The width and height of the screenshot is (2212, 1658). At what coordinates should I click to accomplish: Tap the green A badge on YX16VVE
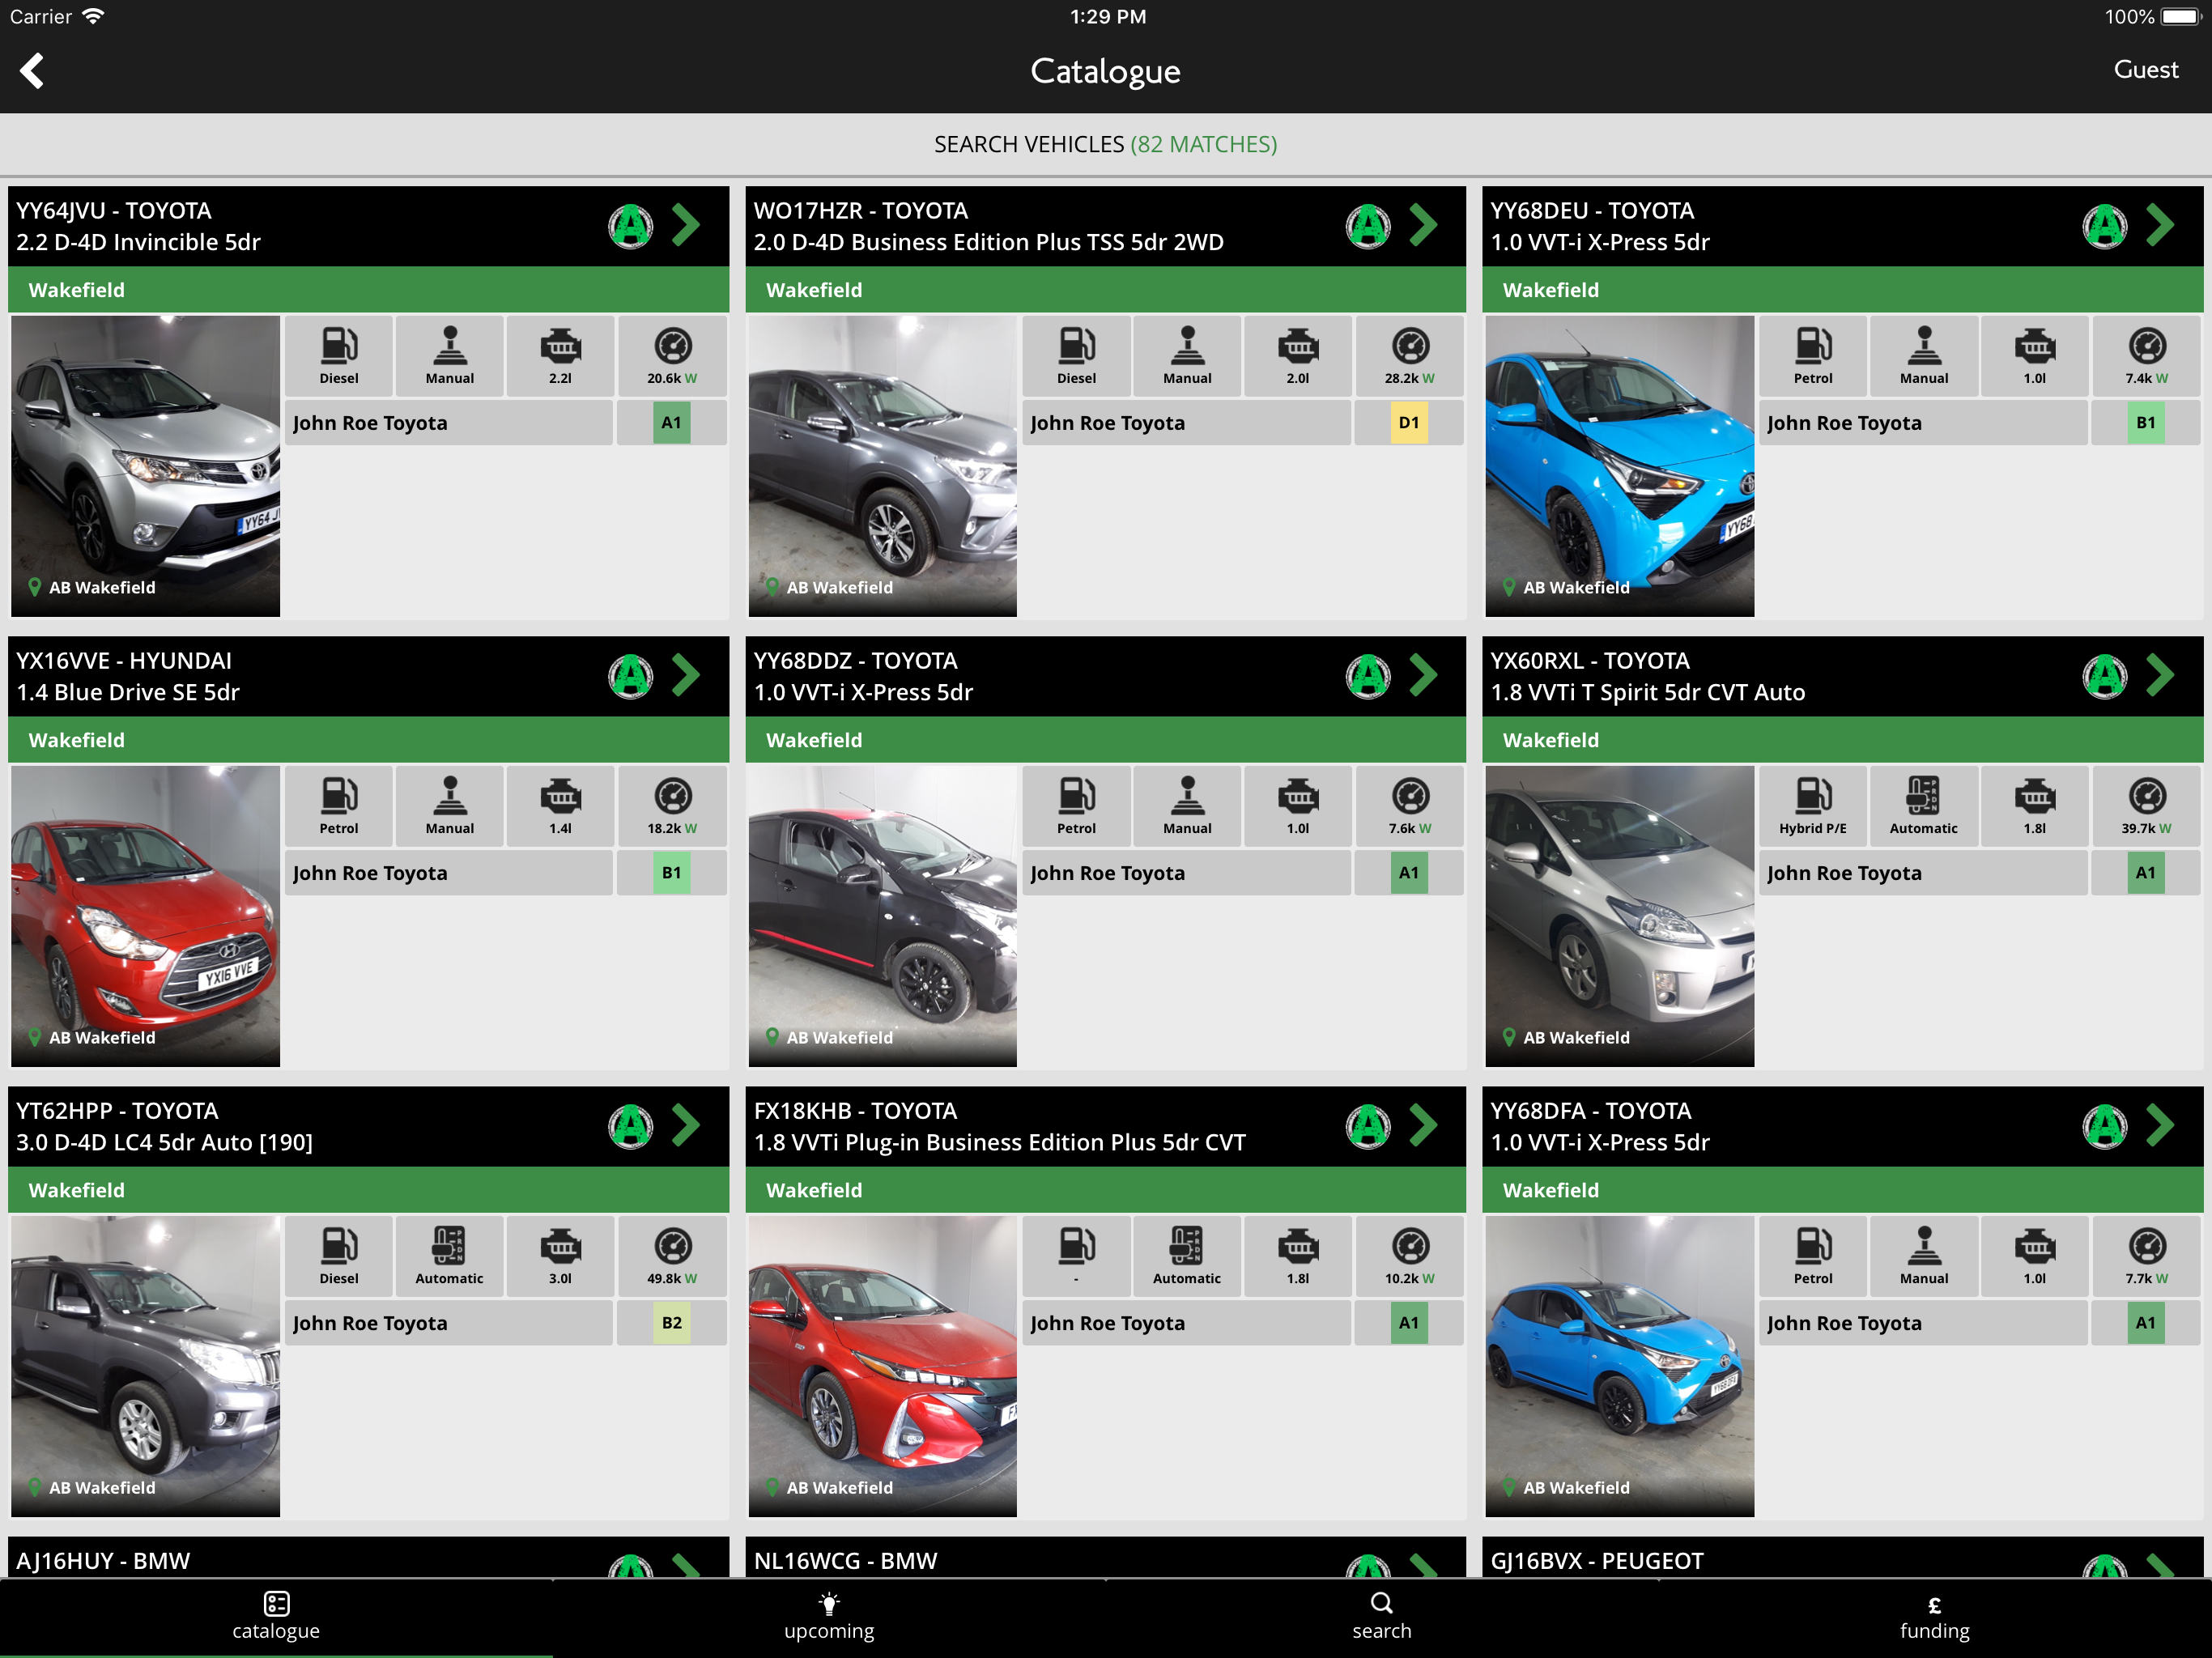[631, 676]
